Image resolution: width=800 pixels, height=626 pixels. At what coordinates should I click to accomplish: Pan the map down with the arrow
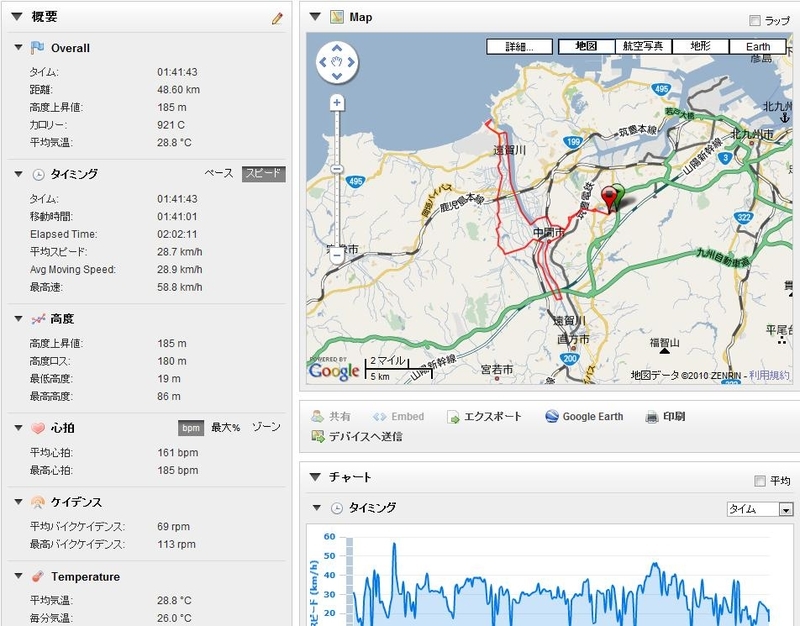tap(337, 76)
